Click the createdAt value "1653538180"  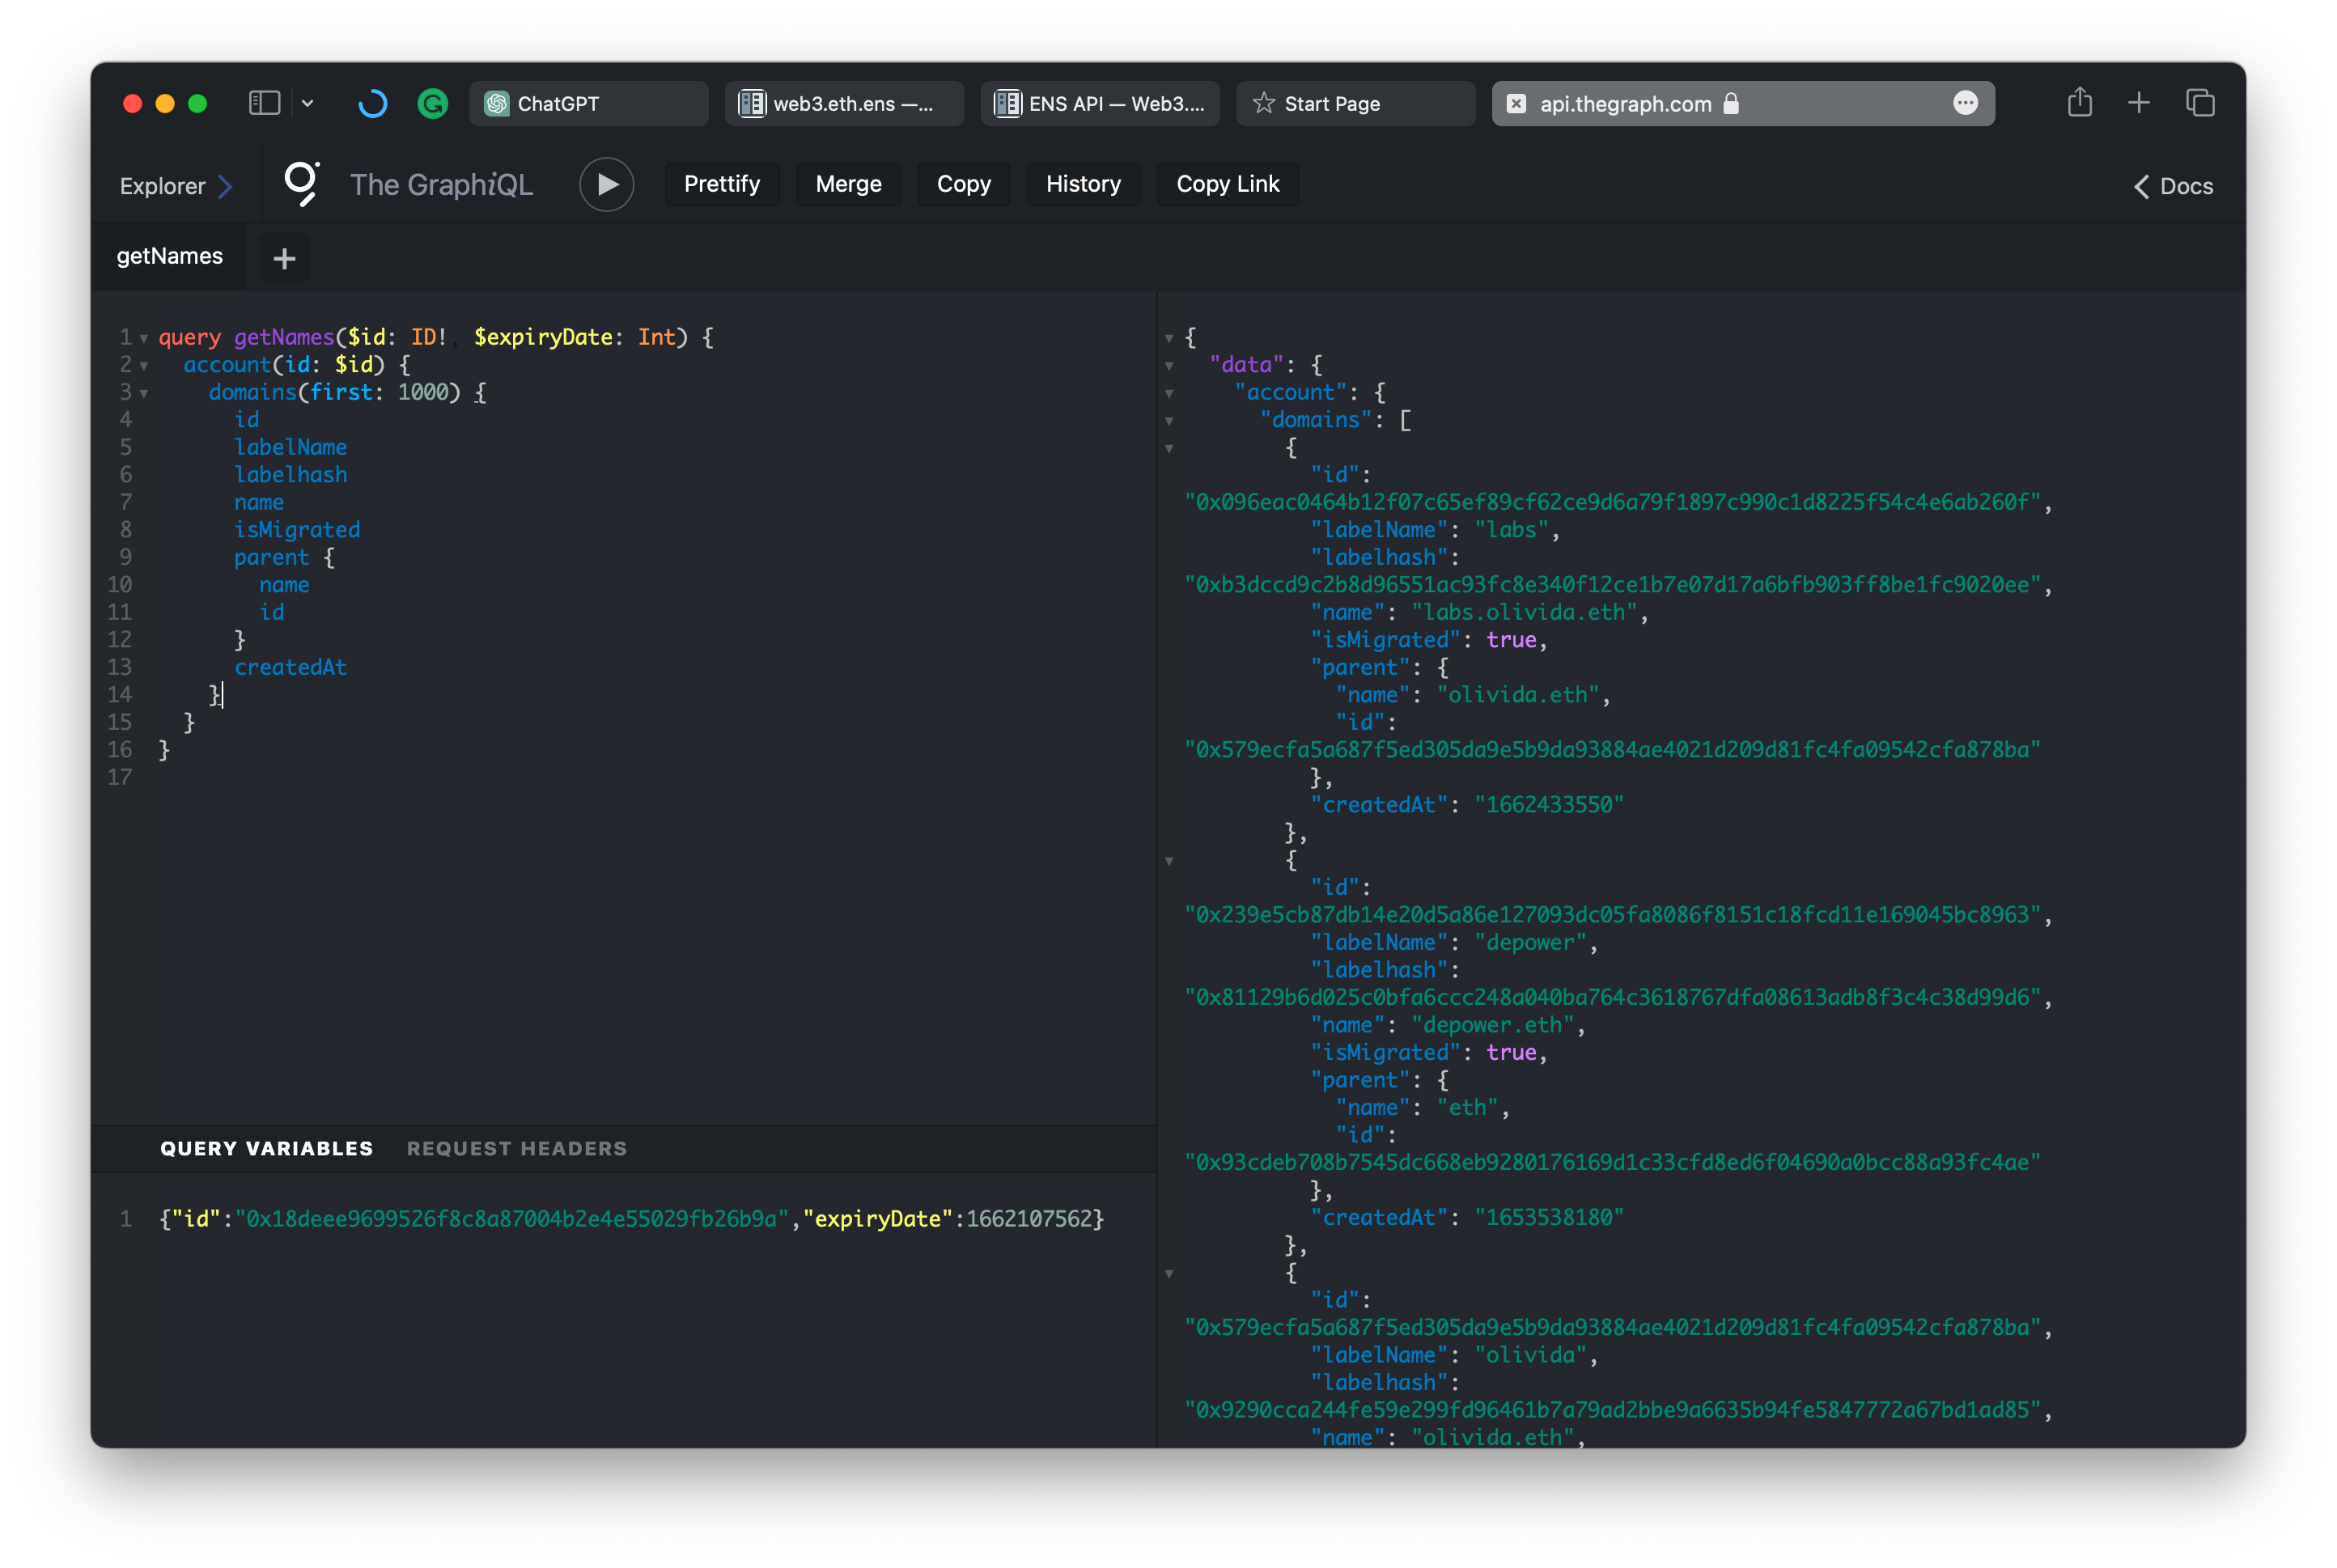coord(1548,1218)
